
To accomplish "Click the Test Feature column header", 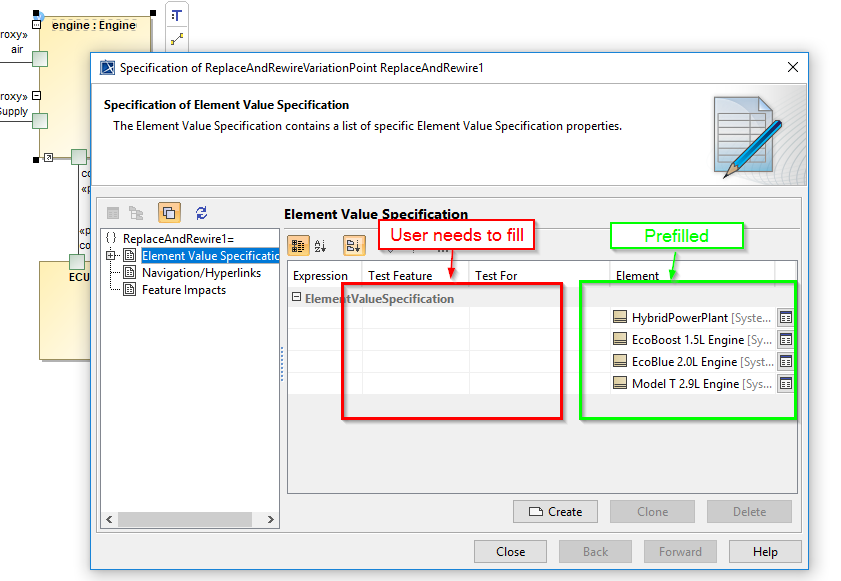I will click(x=416, y=276).
